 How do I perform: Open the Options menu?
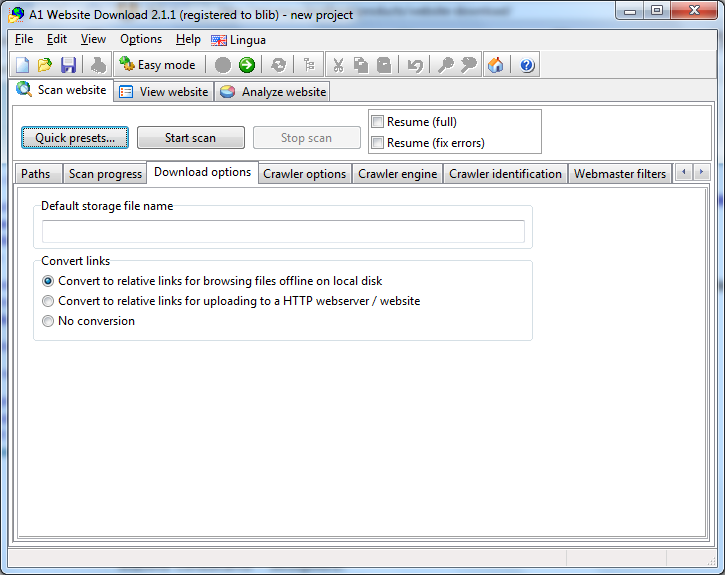point(141,39)
